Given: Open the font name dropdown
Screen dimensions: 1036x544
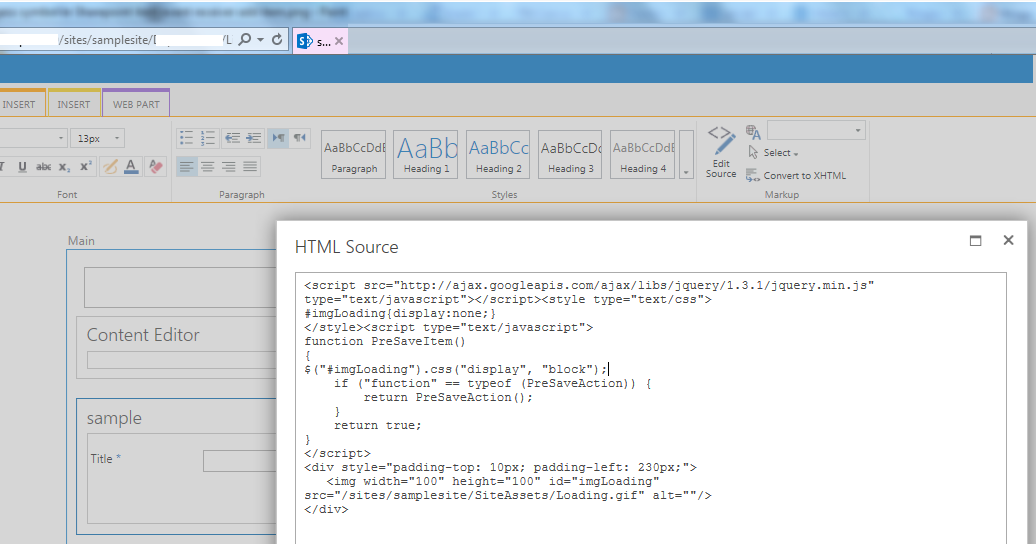Looking at the screenshot, I should point(61,138).
